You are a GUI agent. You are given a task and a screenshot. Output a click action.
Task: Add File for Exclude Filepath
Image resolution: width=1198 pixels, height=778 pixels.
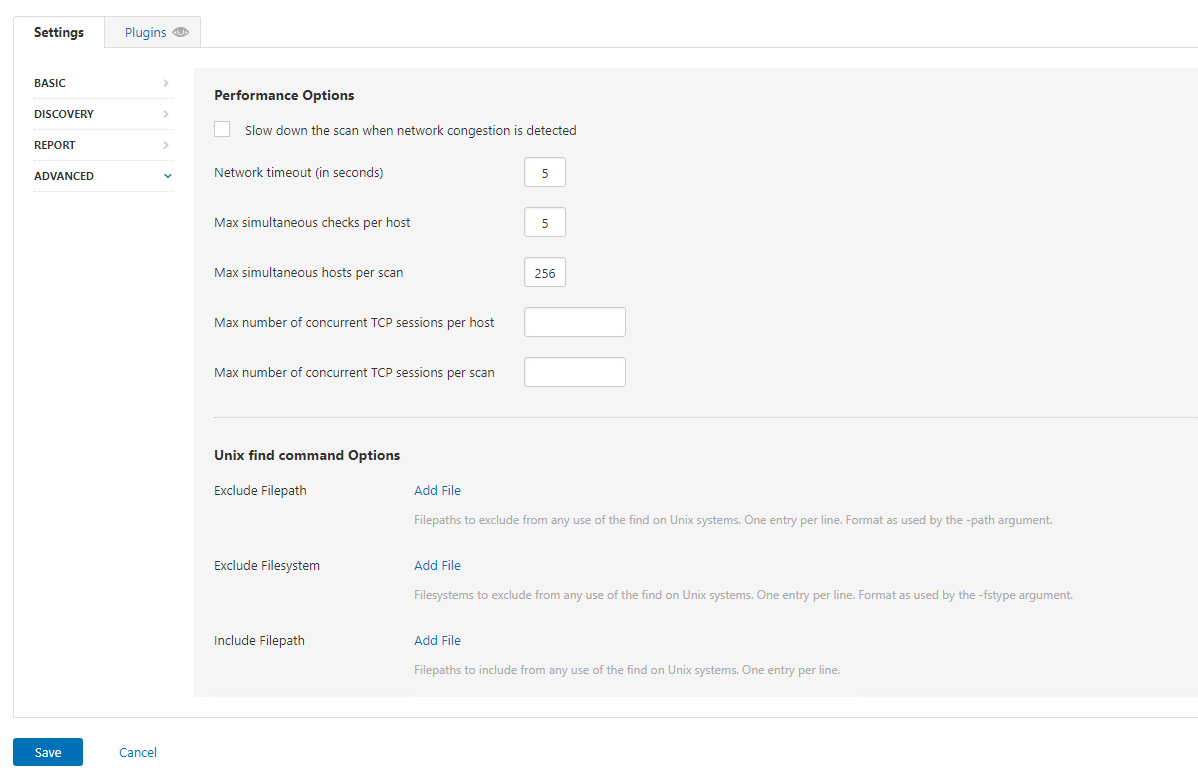click(437, 491)
